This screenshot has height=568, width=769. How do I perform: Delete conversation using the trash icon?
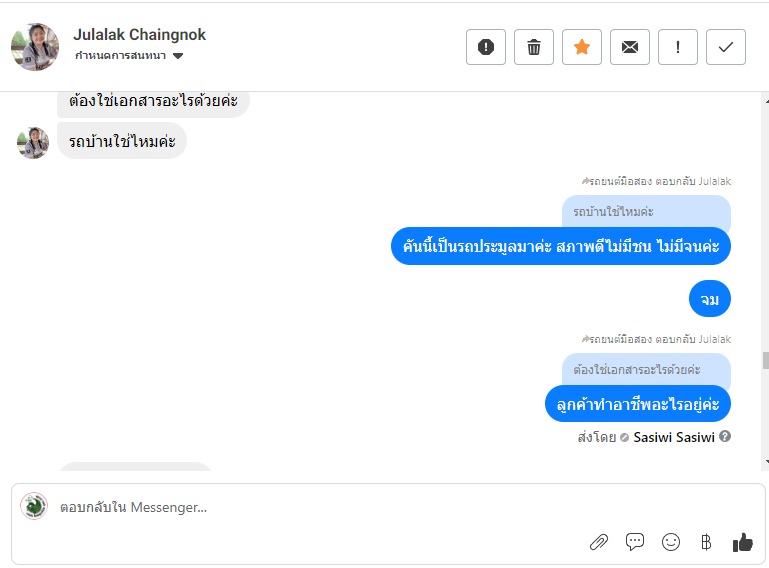point(534,47)
